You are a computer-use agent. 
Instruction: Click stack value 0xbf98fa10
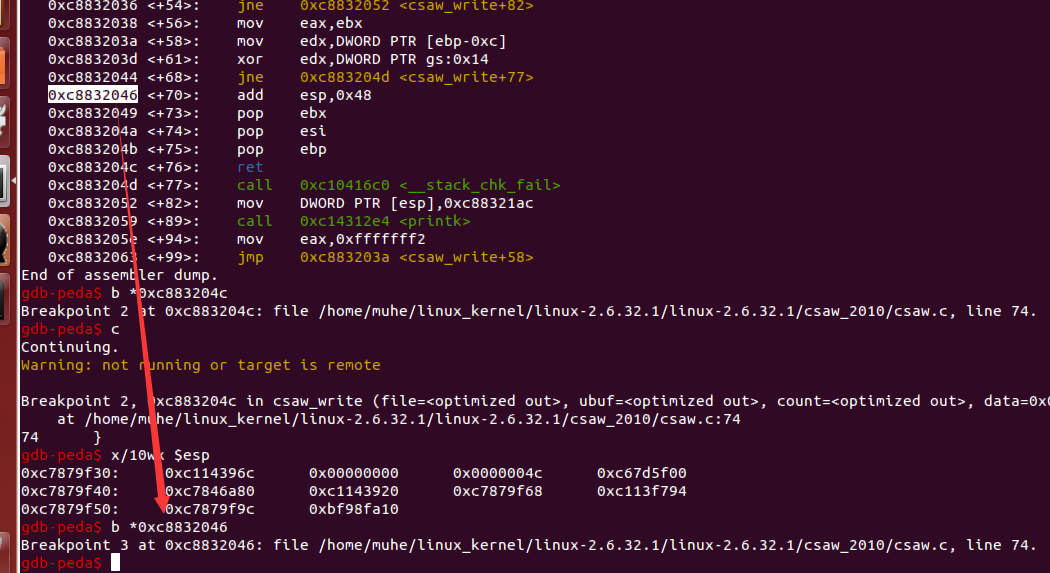click(x=354, y=509)
